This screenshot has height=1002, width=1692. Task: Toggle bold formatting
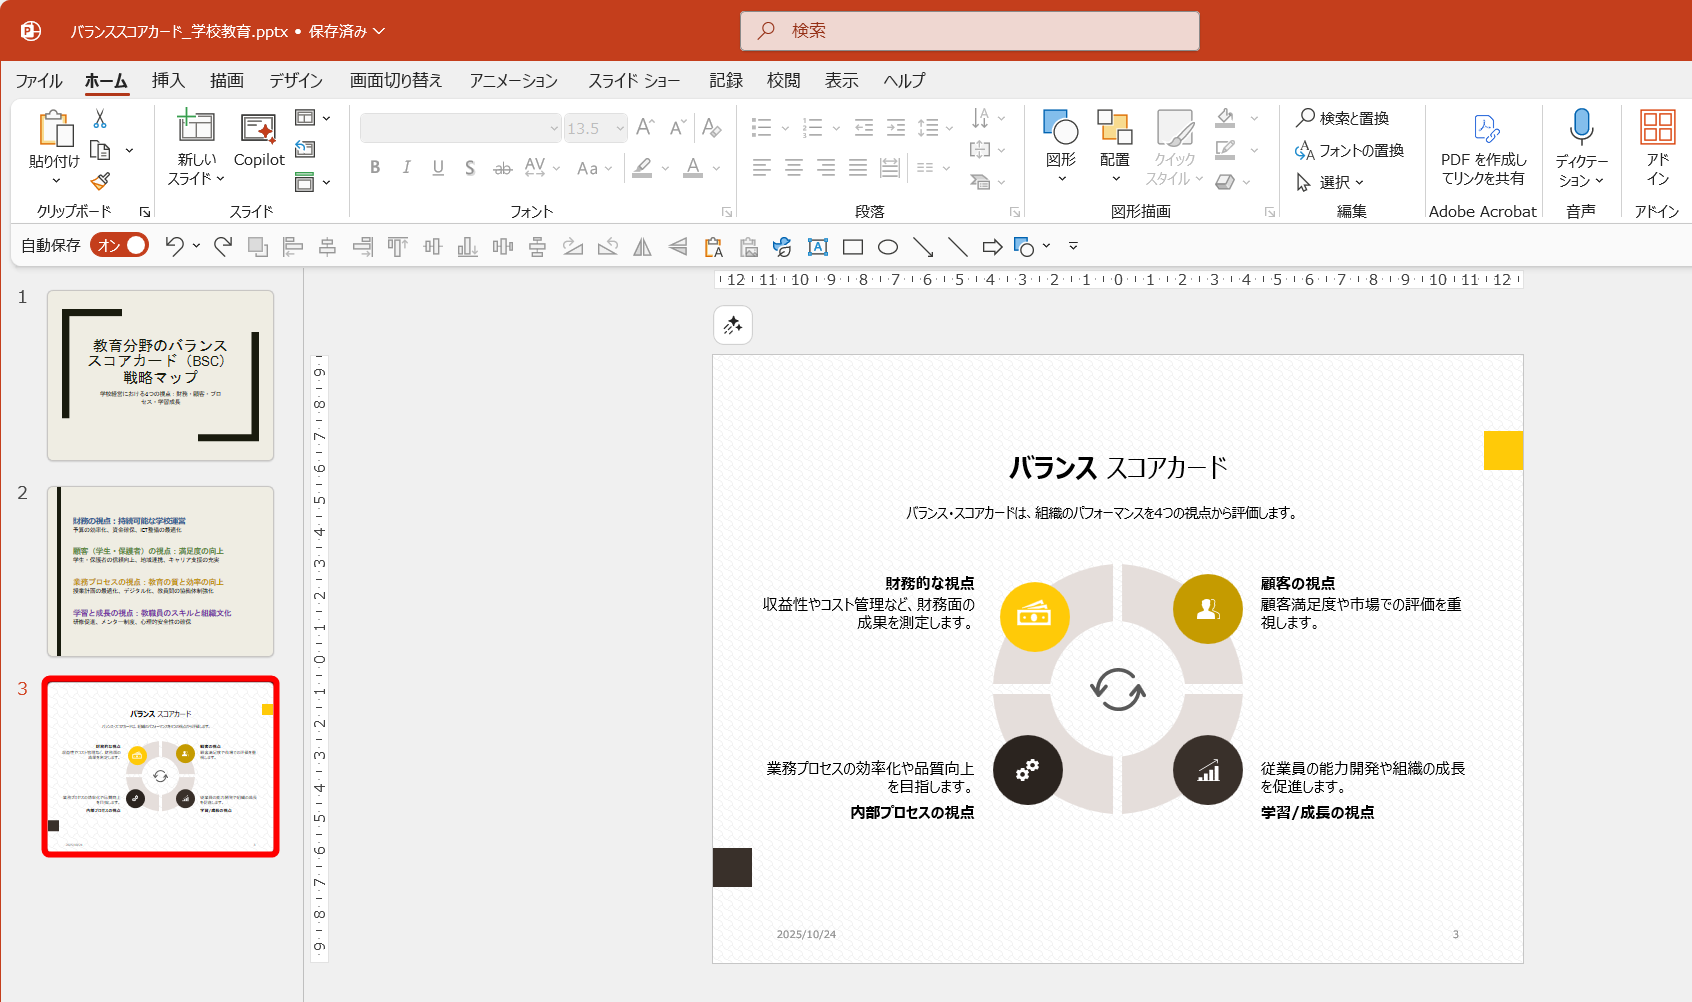tap(375, 168)
